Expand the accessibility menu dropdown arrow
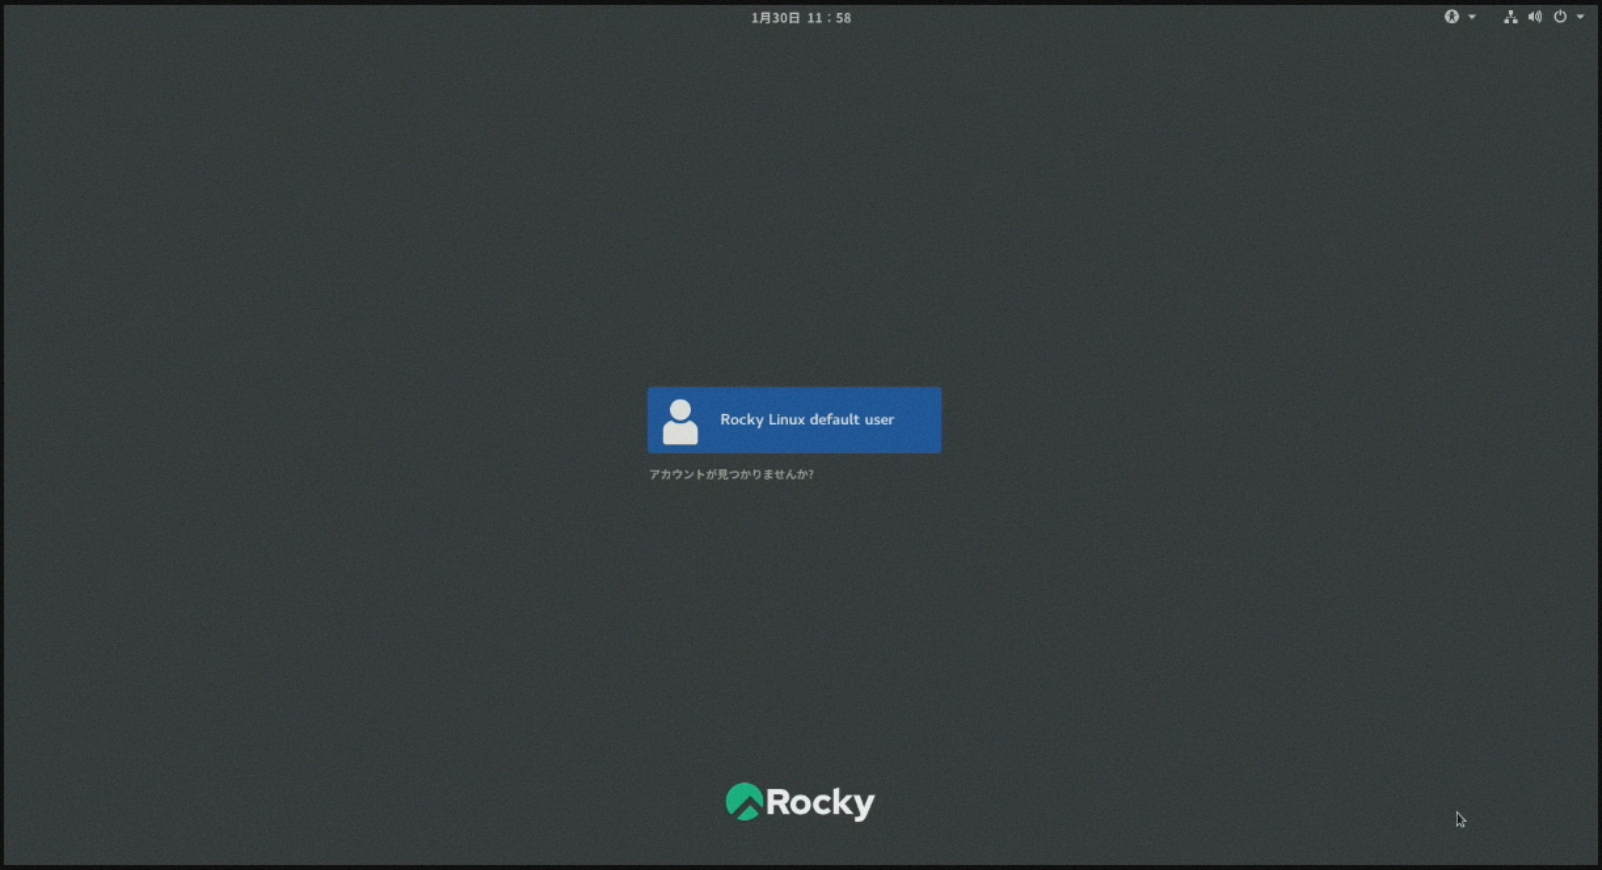Screen dimensions: 1602x870 [x=1472, y=17]
